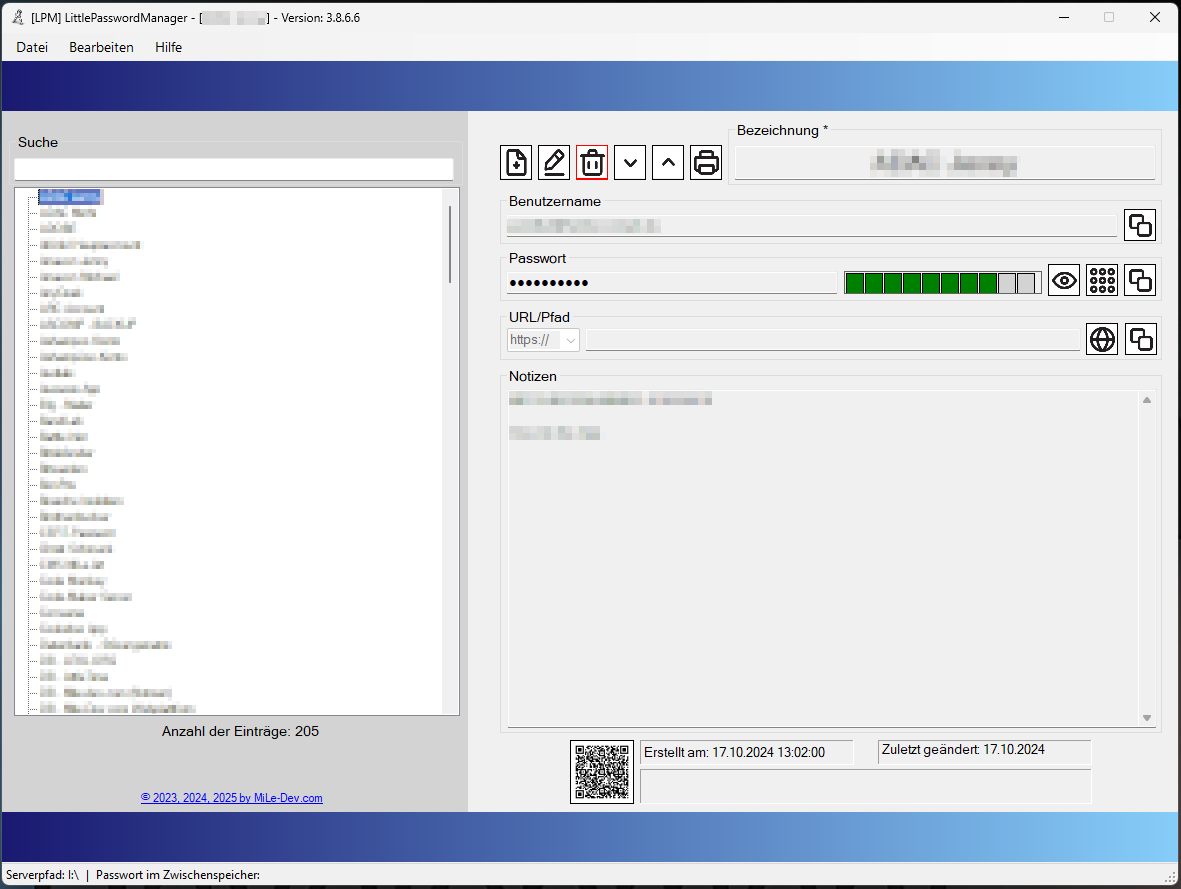Open the password generator grid icon
This screenshot has height=889, width=1181.
coord(1102,281)
